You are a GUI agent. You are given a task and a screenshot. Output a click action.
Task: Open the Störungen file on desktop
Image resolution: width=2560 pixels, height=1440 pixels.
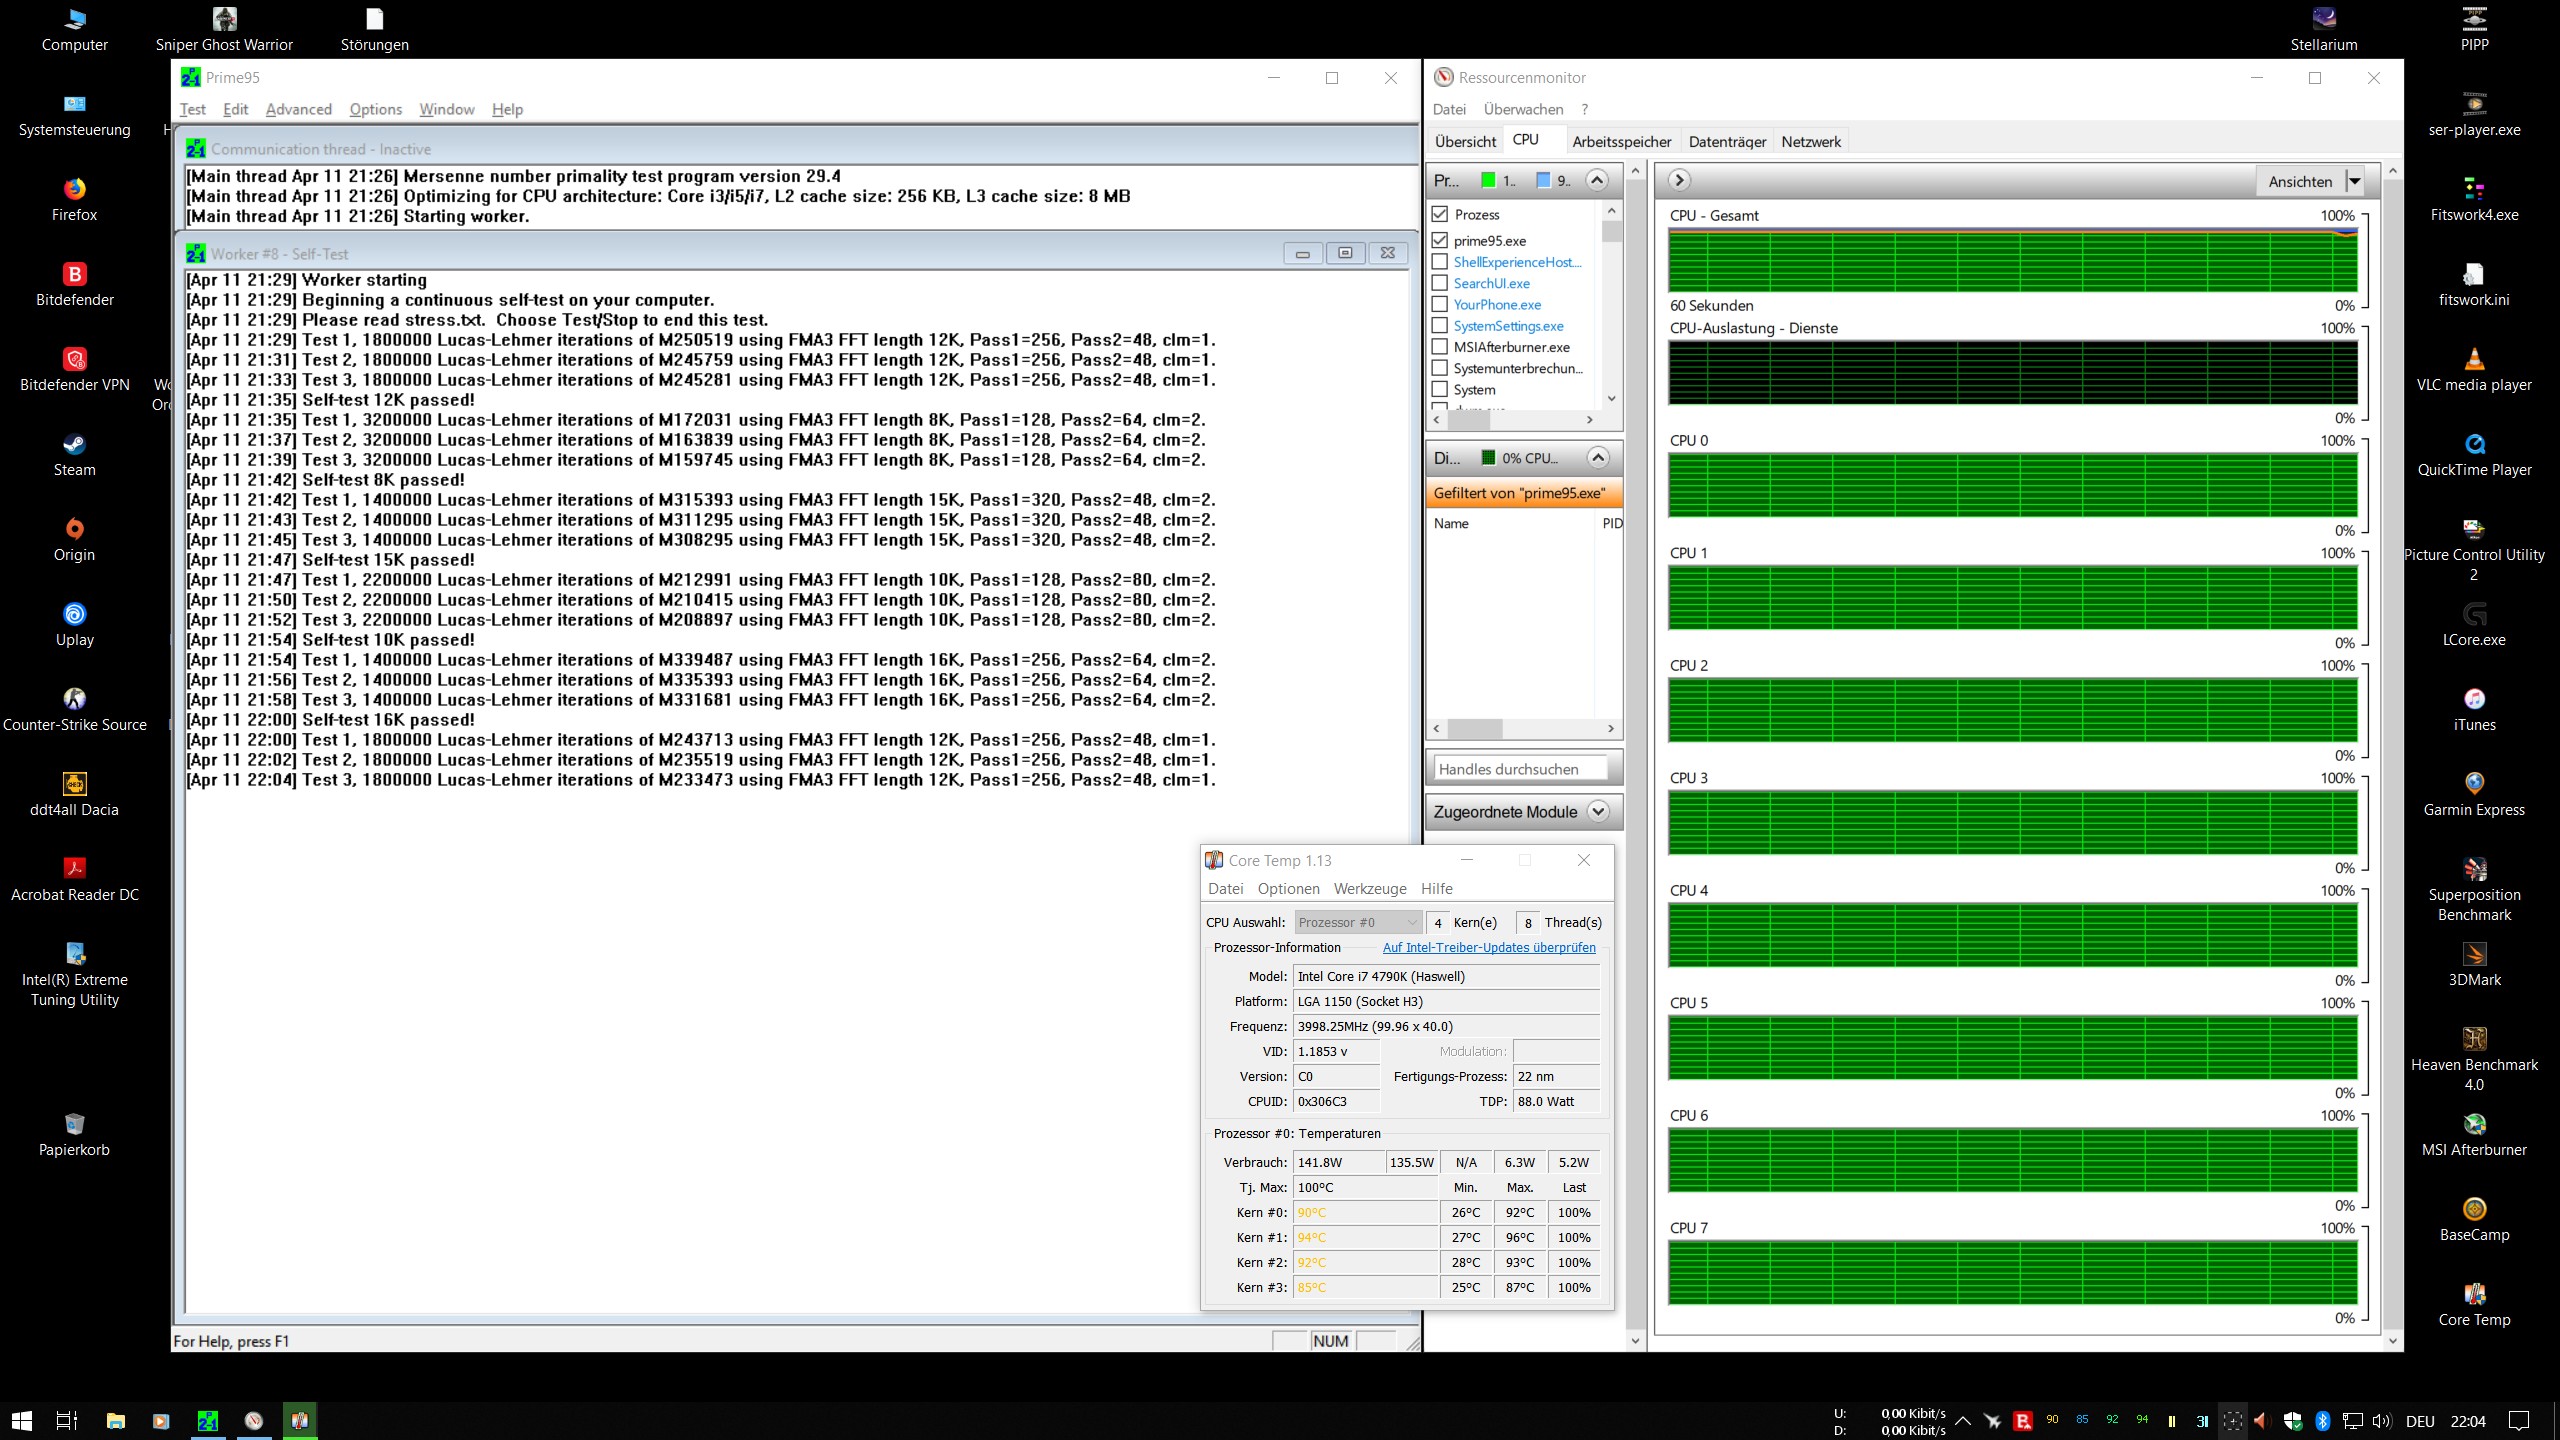pos(374,30)
